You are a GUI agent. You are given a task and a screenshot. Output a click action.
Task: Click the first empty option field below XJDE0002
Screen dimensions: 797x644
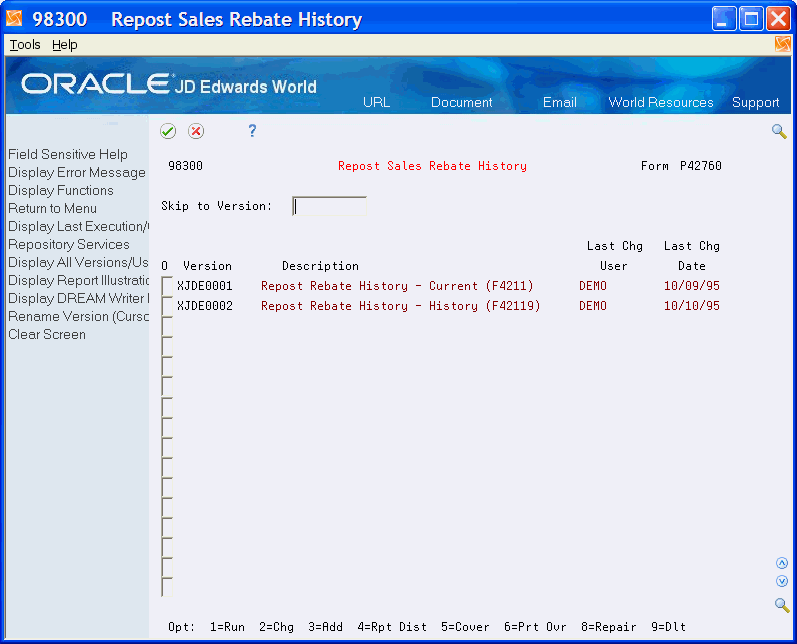[167, 326]
